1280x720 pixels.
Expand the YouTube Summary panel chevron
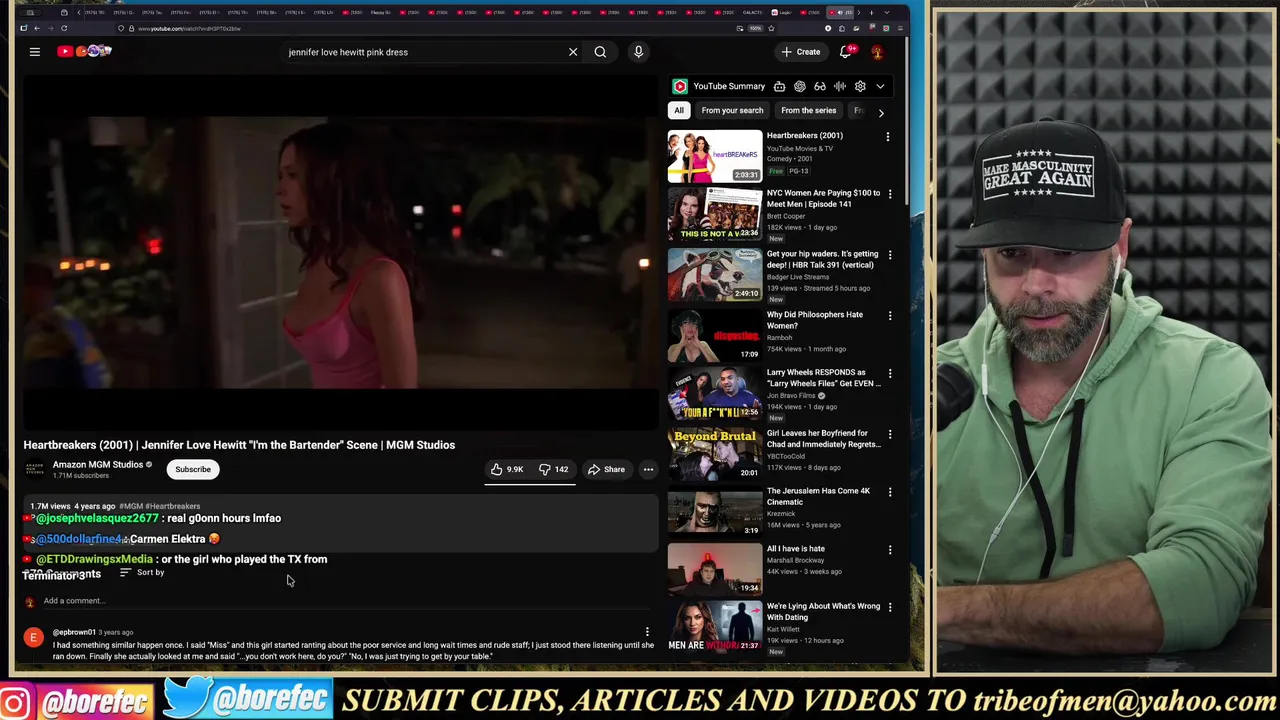(880, 86)
